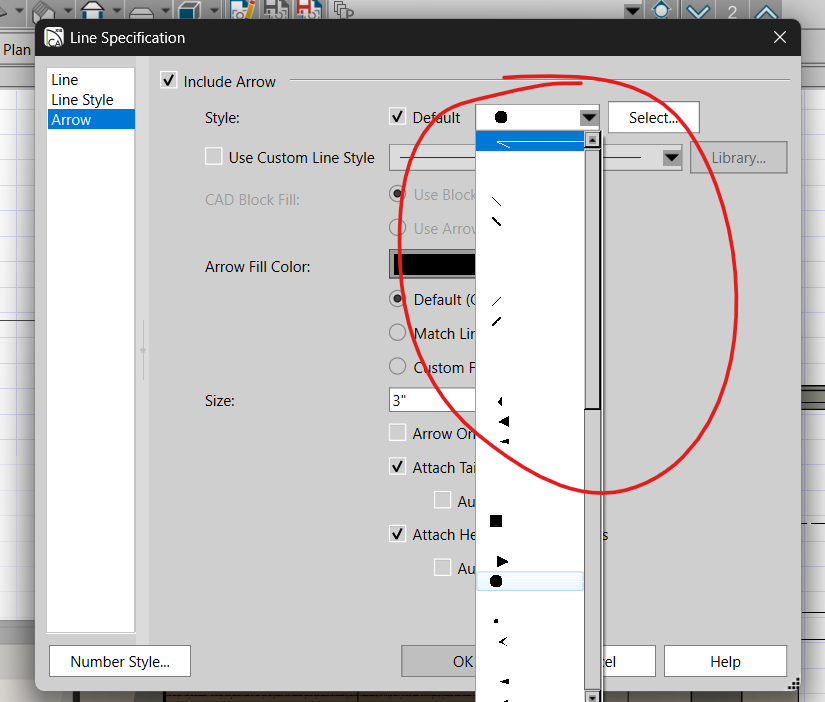Toggle the Auto checkbox under Attach Head
The height and width of the screenshot is (702, 825).
[442, 567]
